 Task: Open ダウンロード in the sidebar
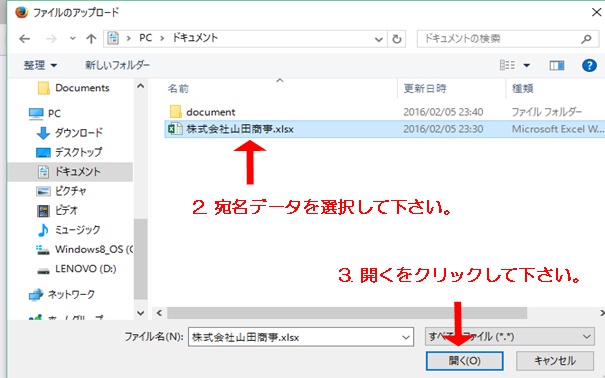pyautogui.click(x=69, y=133)
